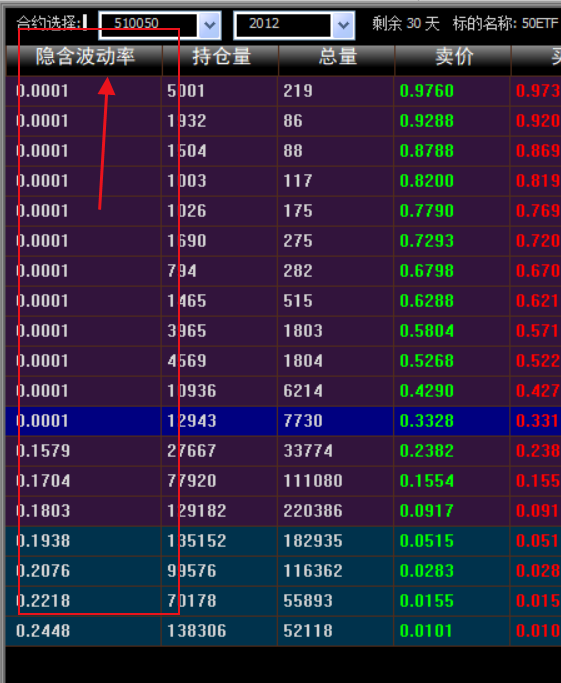Image resolution: width=561 pixels, height=683 pixels.
Task: Select ask price 0.5804
Action: coord(427,331)
